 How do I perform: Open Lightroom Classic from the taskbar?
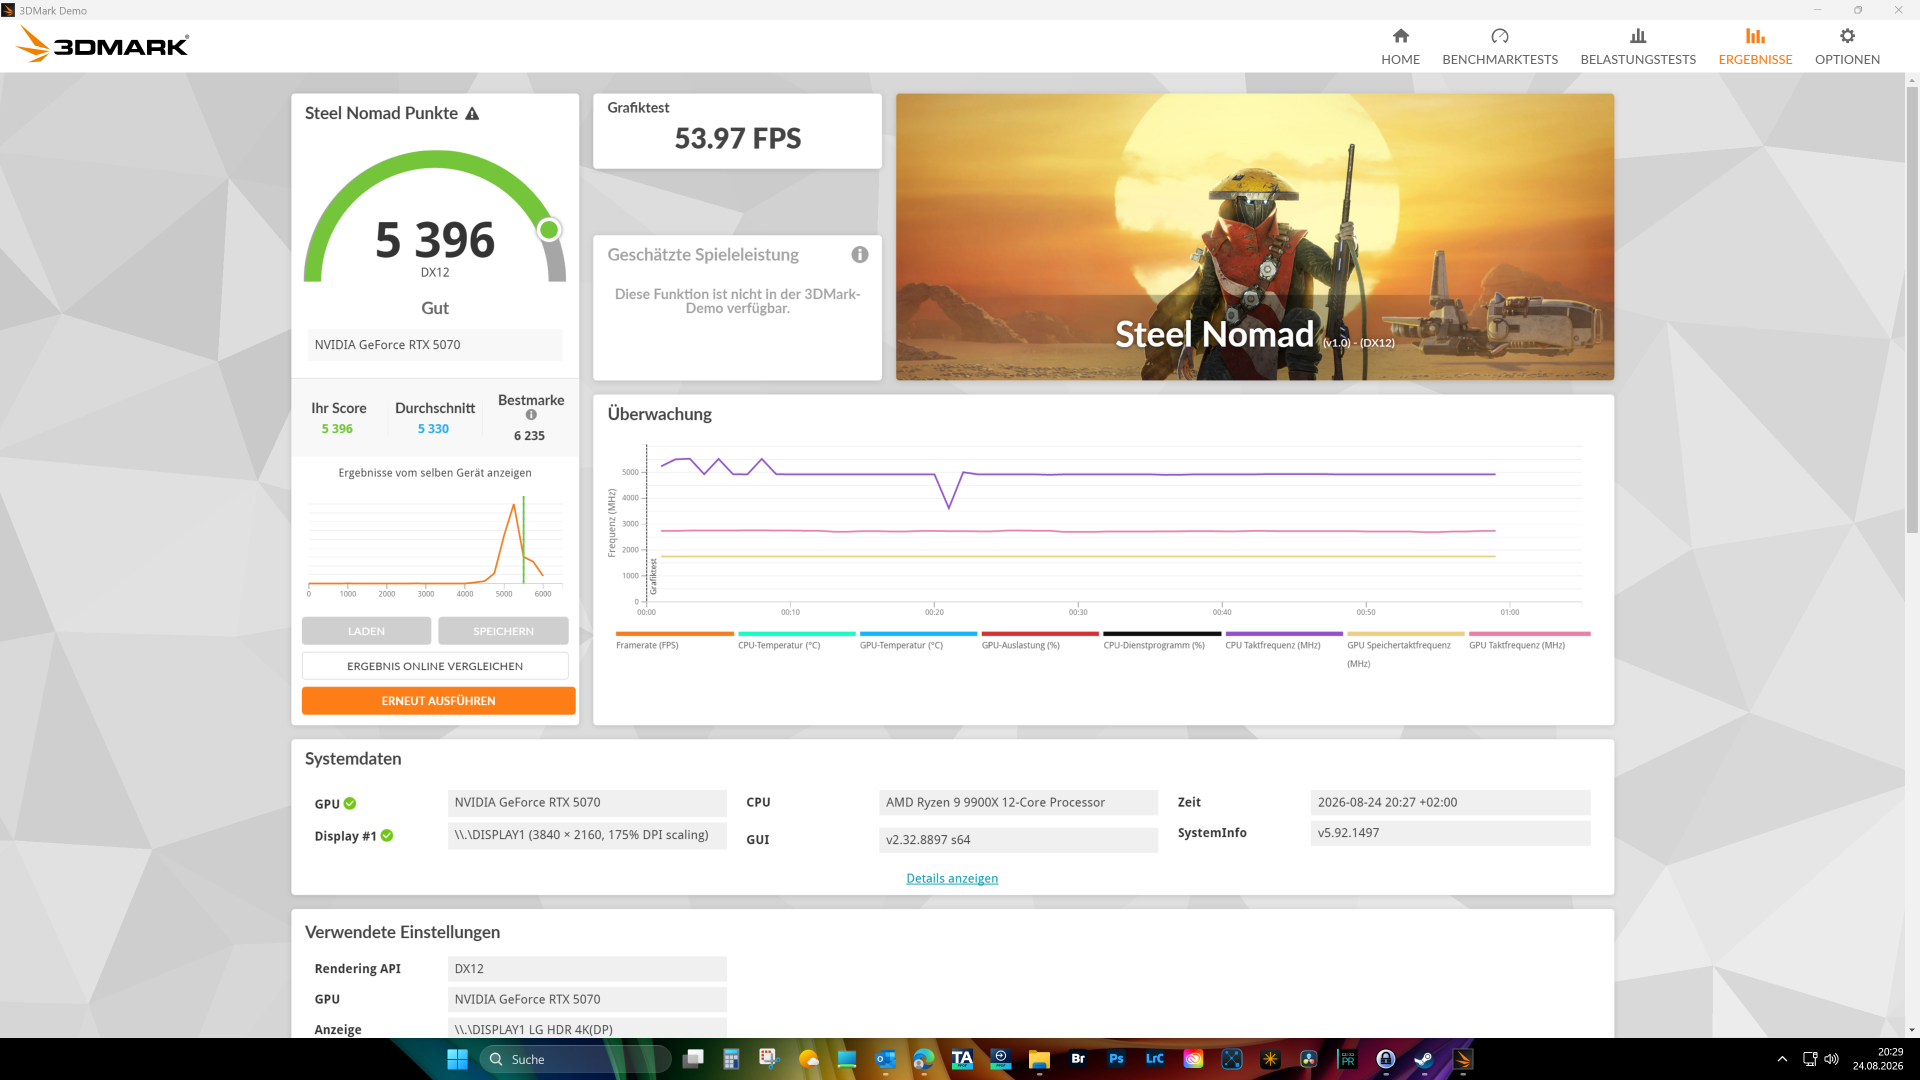tap(1154, 1059)
